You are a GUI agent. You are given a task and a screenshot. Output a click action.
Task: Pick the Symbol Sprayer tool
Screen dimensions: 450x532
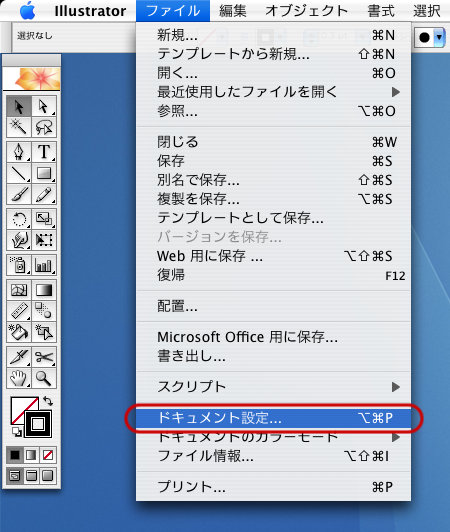click(x=19, y=265)
